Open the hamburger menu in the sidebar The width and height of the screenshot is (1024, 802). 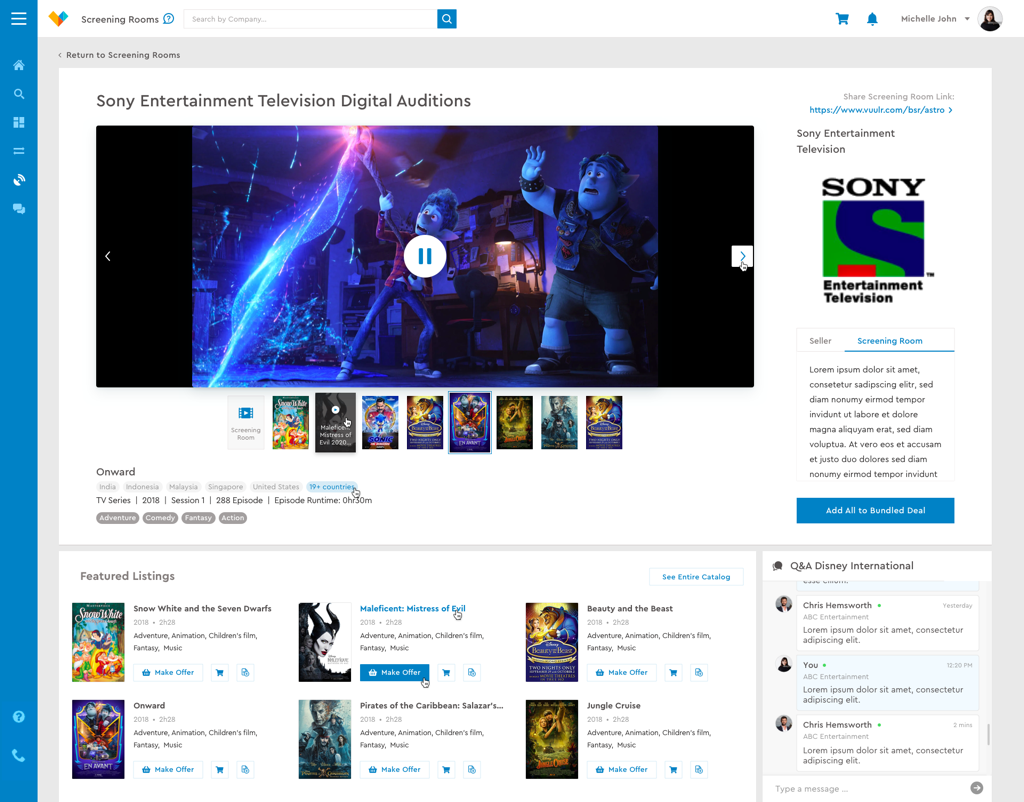pos(18,18)
